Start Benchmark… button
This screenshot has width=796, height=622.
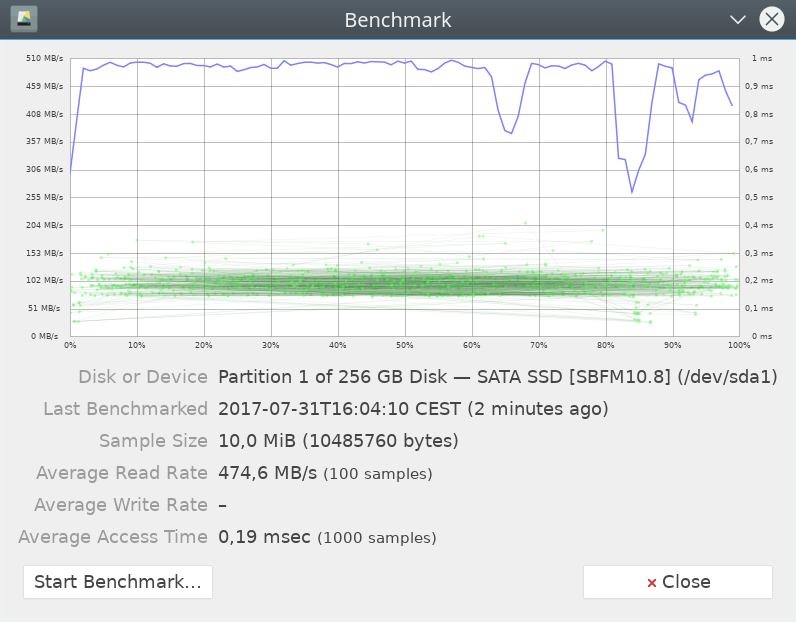tap(118, 582)
